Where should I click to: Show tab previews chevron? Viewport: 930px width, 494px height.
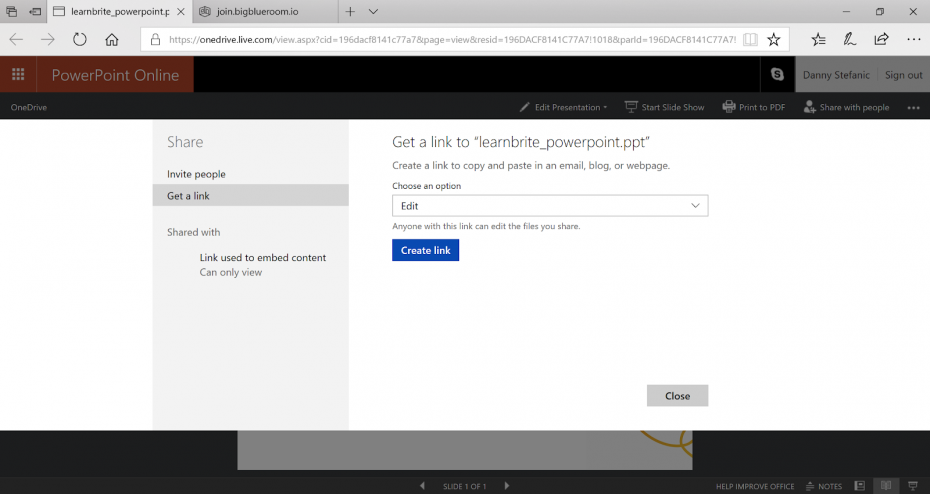coord(373,11)
